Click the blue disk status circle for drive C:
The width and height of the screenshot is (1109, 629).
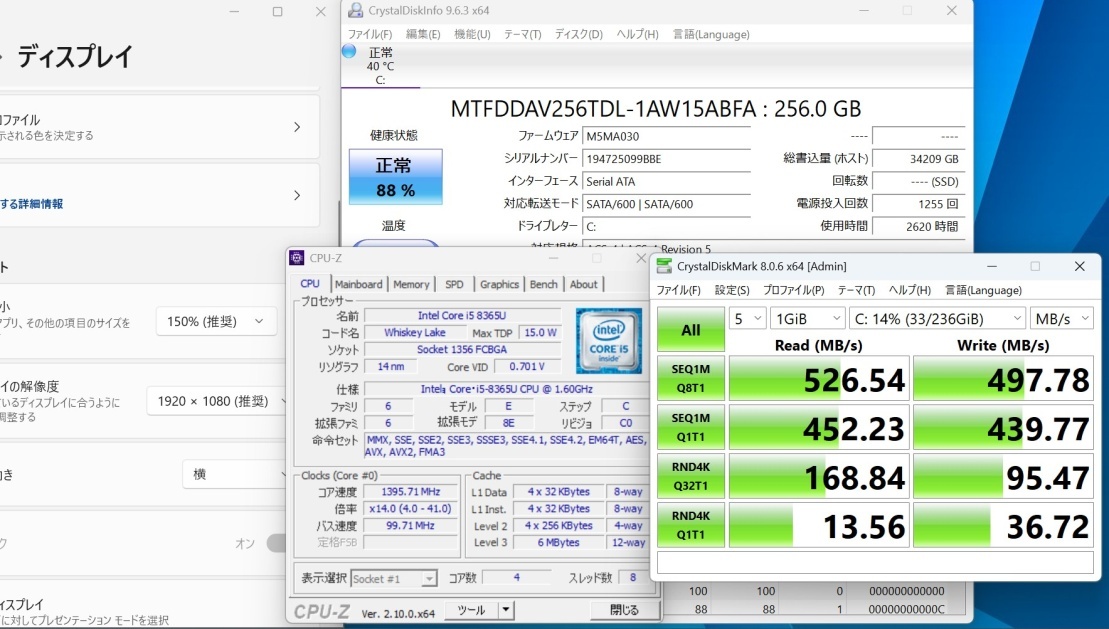[349, 51]
